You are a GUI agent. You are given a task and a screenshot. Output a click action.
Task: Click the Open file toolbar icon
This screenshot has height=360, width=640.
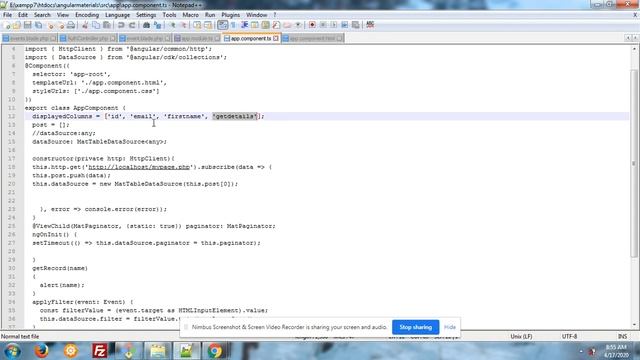tap(17, 25)
